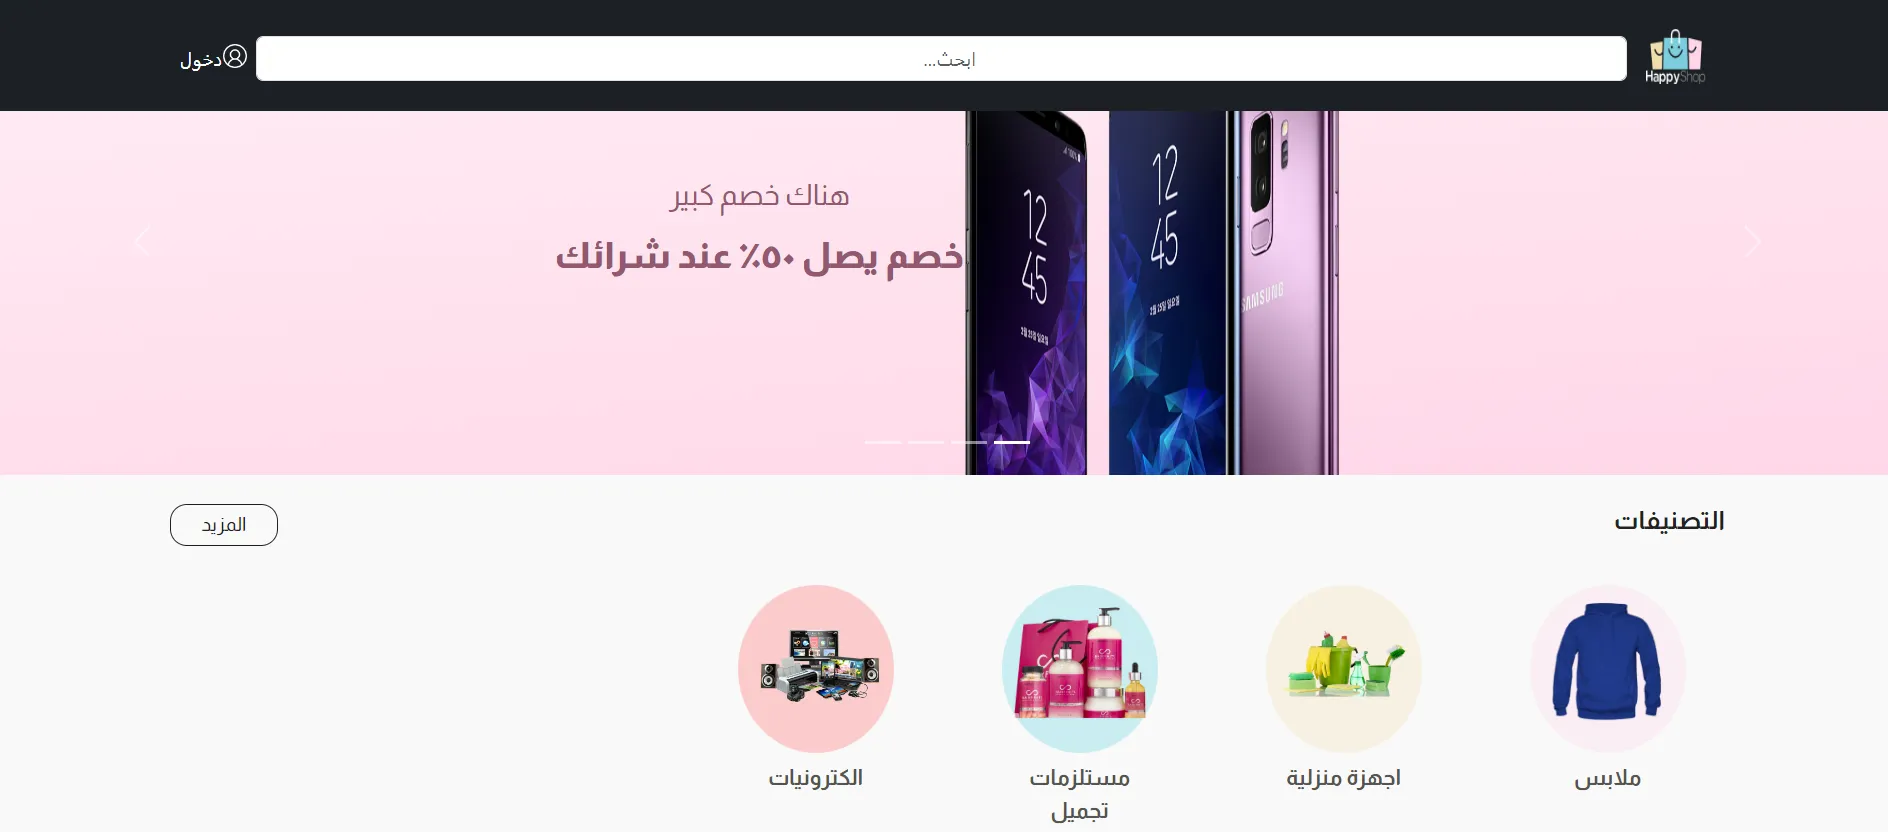Screen dimensions: 1888x832
Task: Select the first carousel slide indicator
Action: click(883, 442)
